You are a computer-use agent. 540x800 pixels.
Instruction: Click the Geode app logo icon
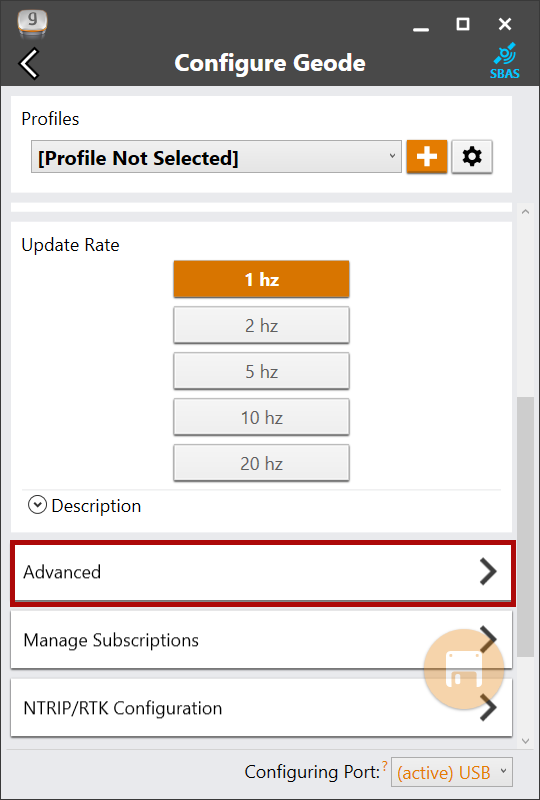[32, 23]
